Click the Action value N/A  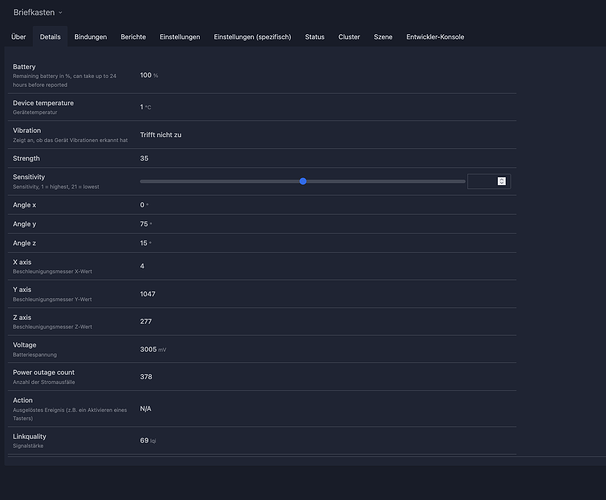click(145, 409)
